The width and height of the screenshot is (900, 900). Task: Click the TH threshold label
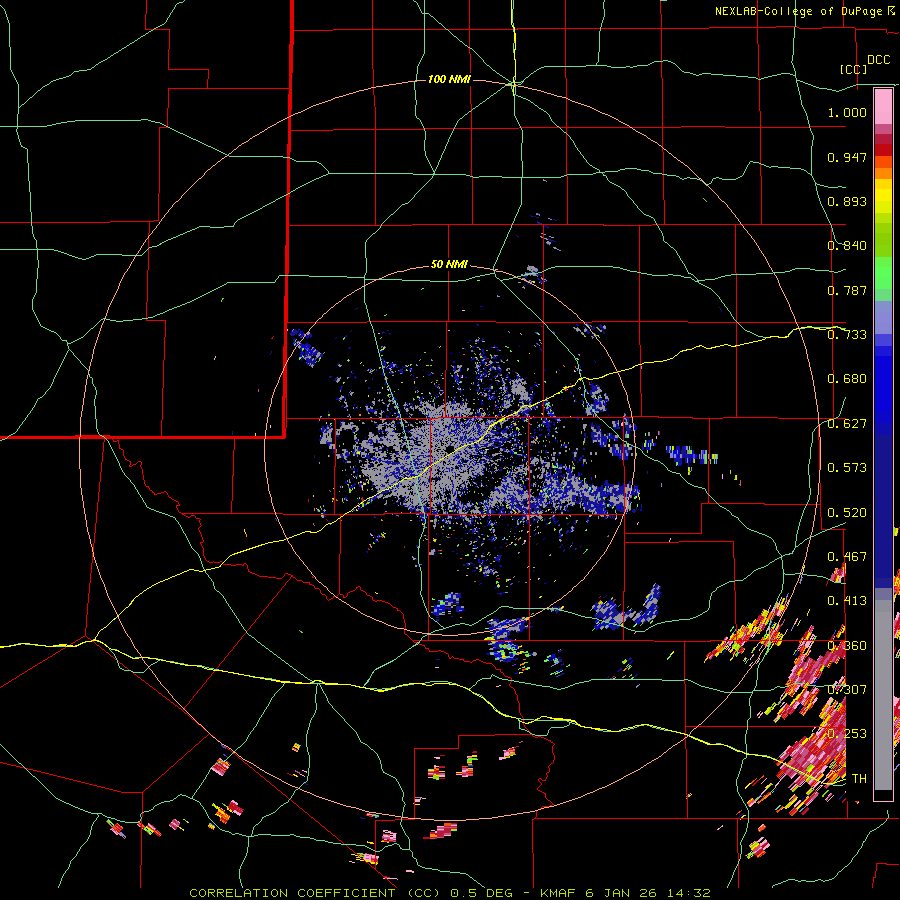coord(859,779)
